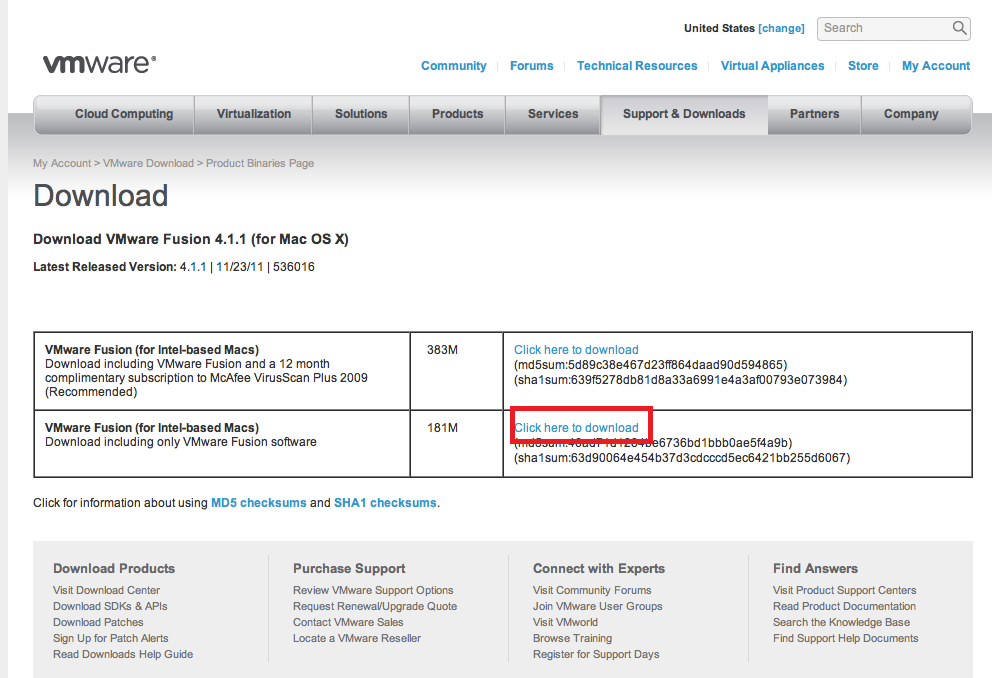Image resolution: width=992 pixels, height=678 pixels.
Task: Click My Account breadcrumb
Action: coord(62,163)
